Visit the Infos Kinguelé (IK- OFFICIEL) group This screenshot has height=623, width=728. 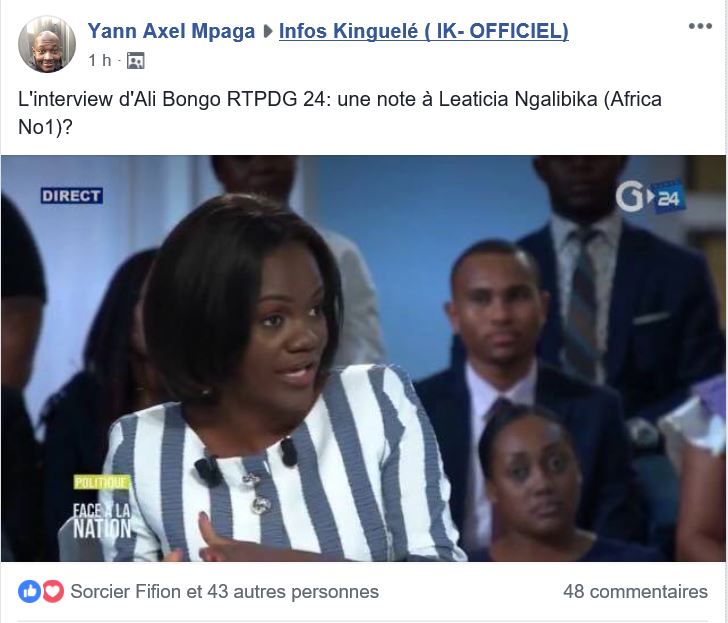coord(423,32)
